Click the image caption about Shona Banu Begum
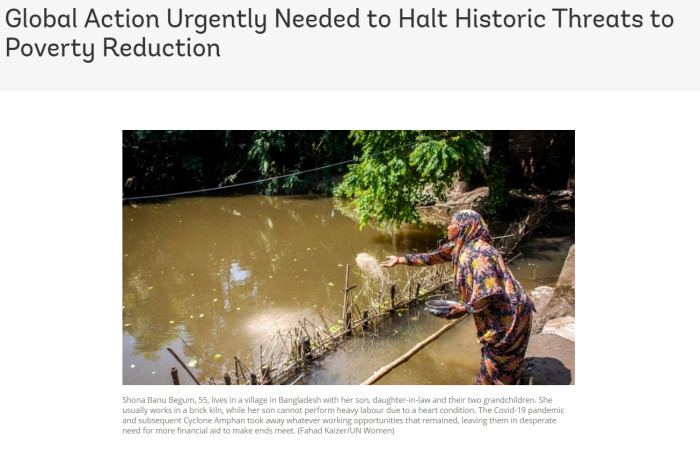 point(343,415)
